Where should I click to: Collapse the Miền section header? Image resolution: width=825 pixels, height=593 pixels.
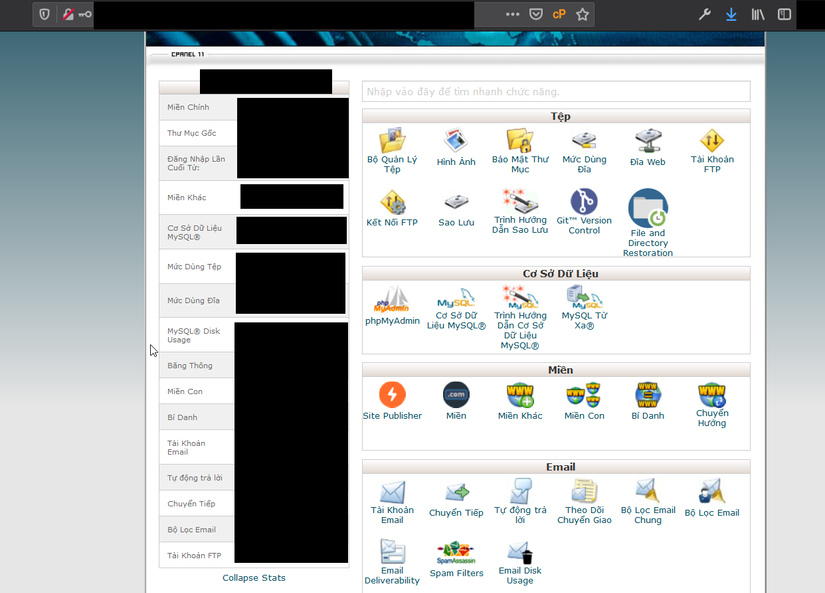(x=556, y=370)
